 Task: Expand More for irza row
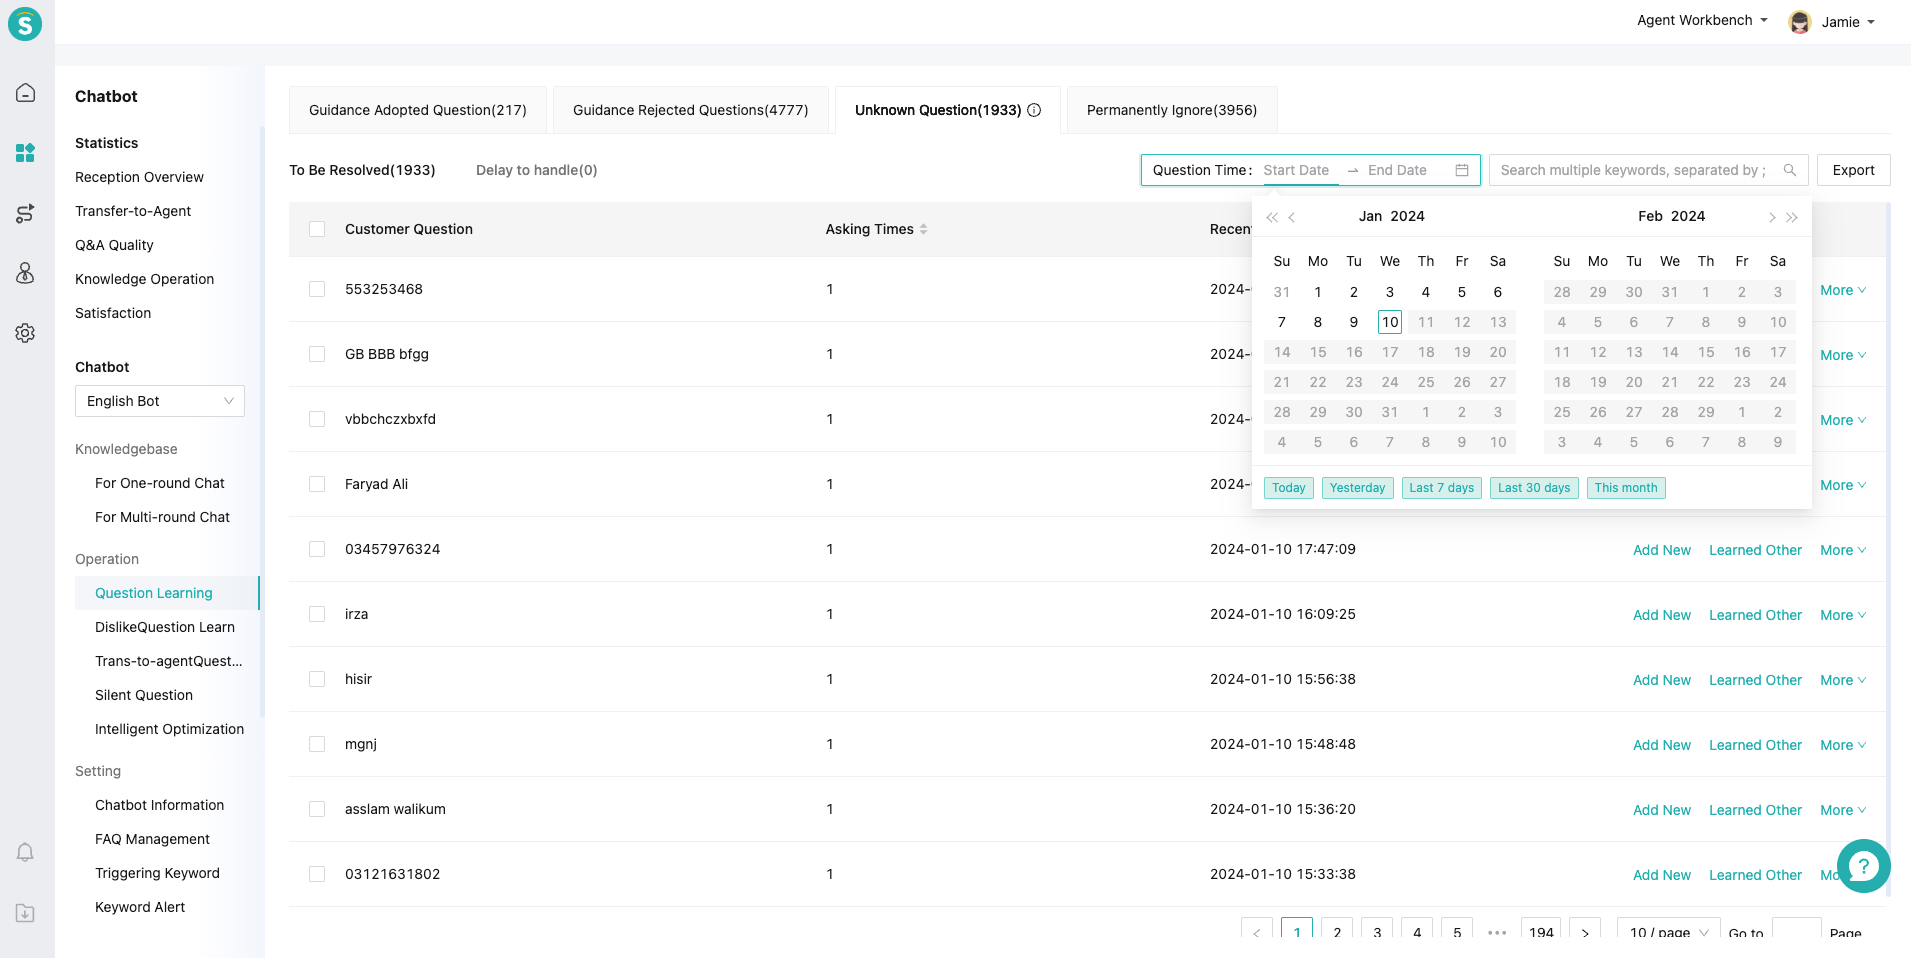point(1843,615)
